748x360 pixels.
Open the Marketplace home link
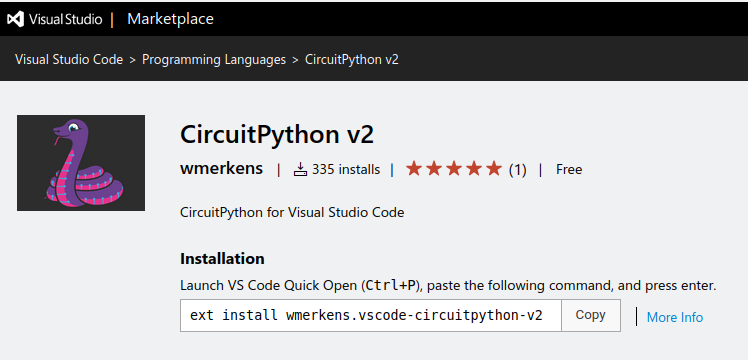point(170,19)
